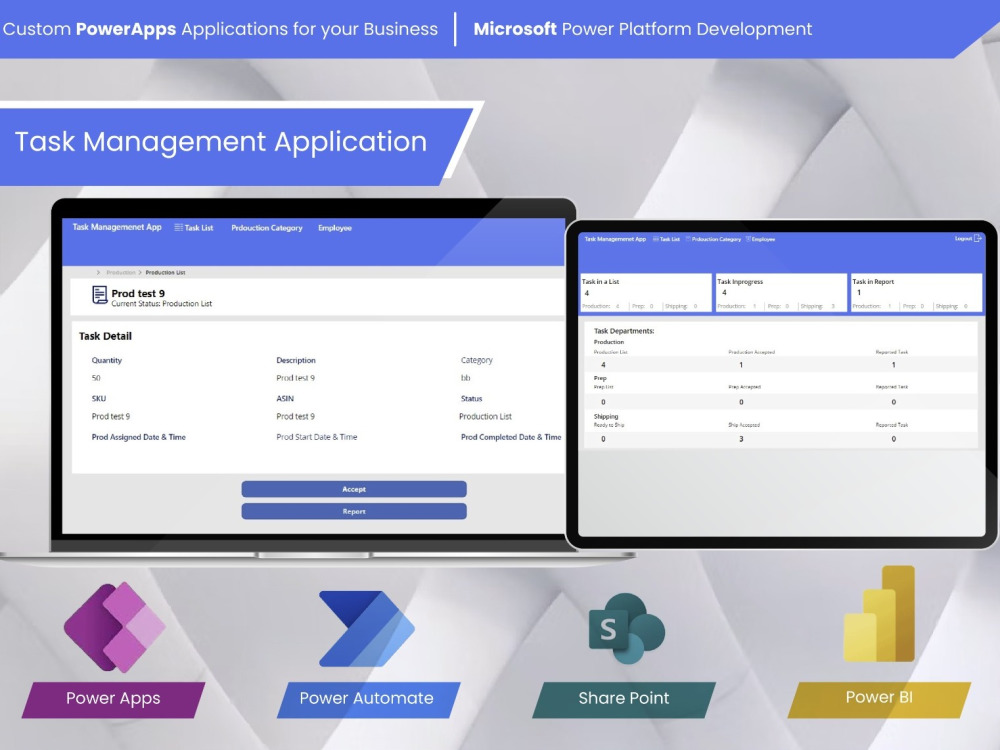Click the Prep Accepted column label

(744, 387)
